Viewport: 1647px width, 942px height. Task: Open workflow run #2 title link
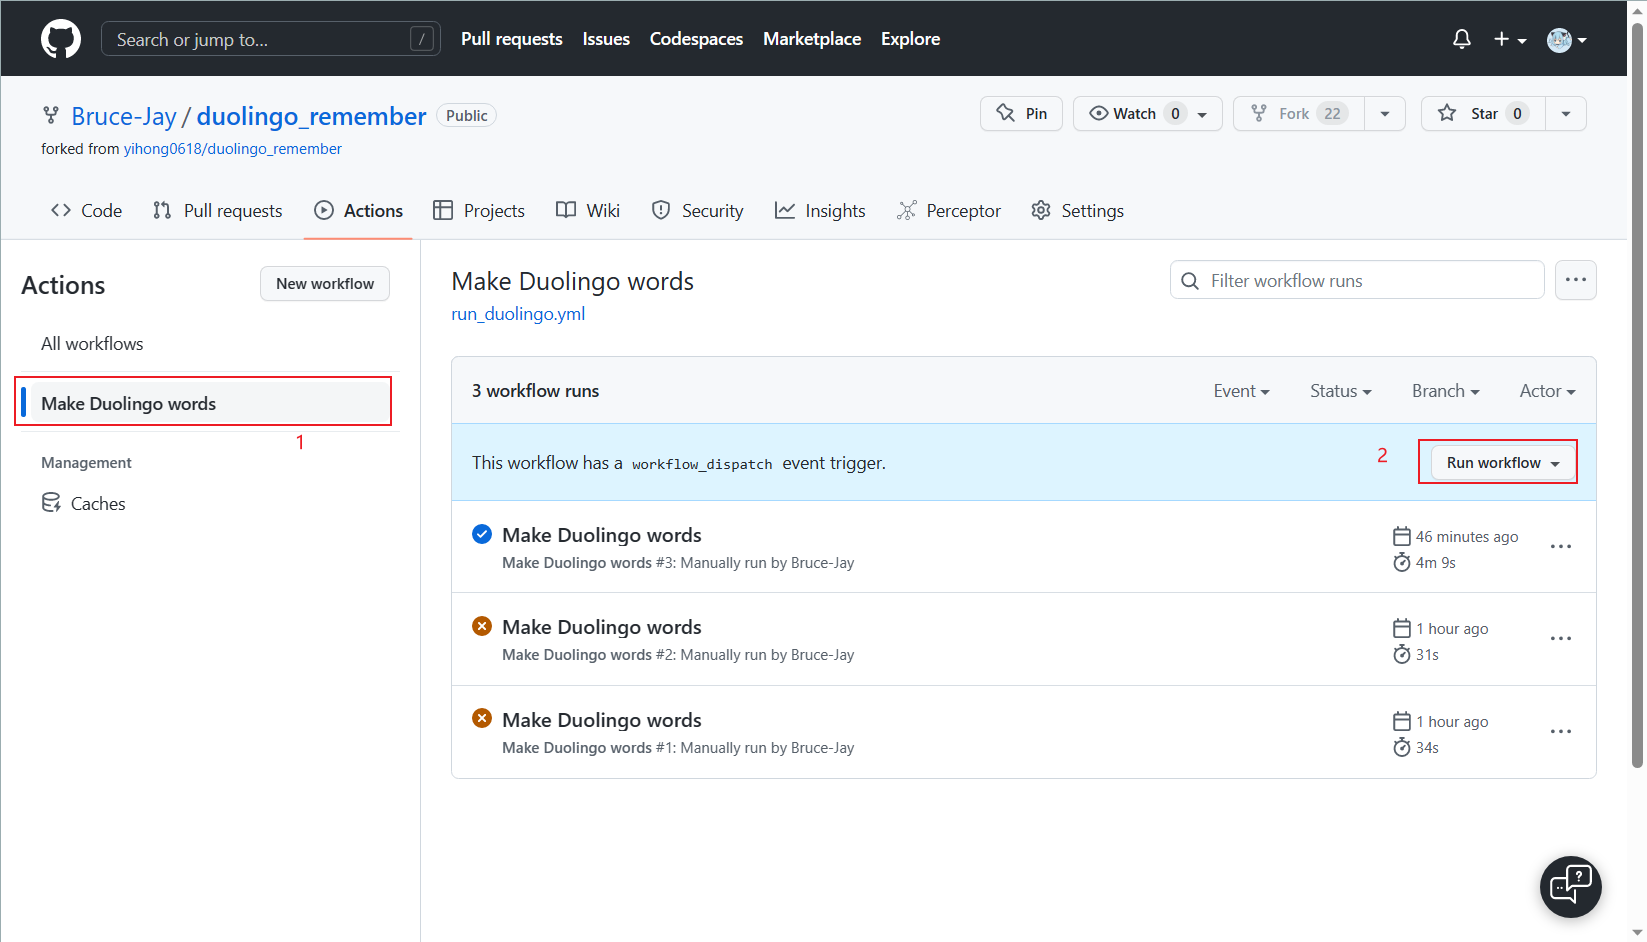point(602,628)
